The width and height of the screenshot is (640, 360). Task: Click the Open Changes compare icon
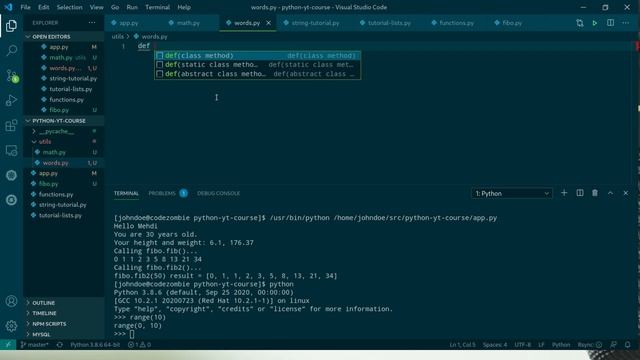pos(580,23)
